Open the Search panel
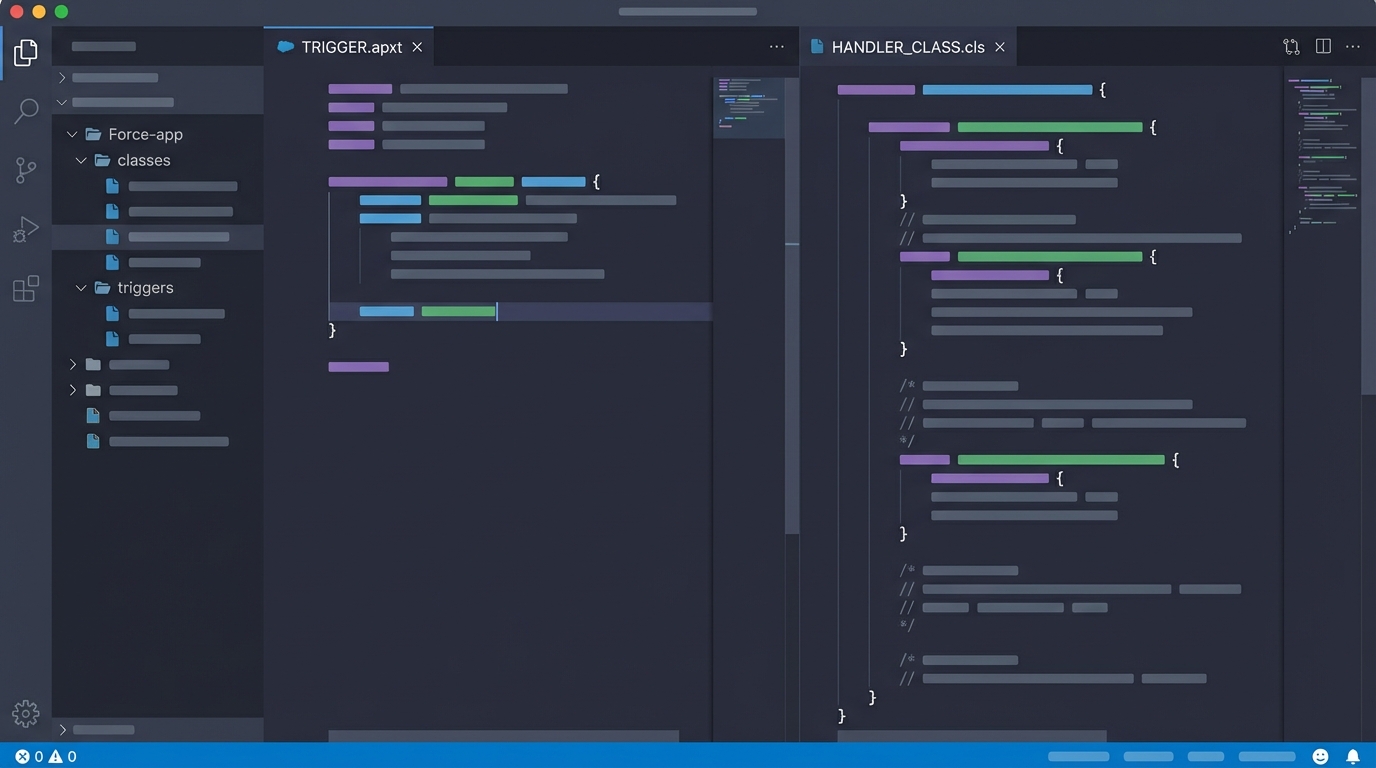 click(25, 110)
